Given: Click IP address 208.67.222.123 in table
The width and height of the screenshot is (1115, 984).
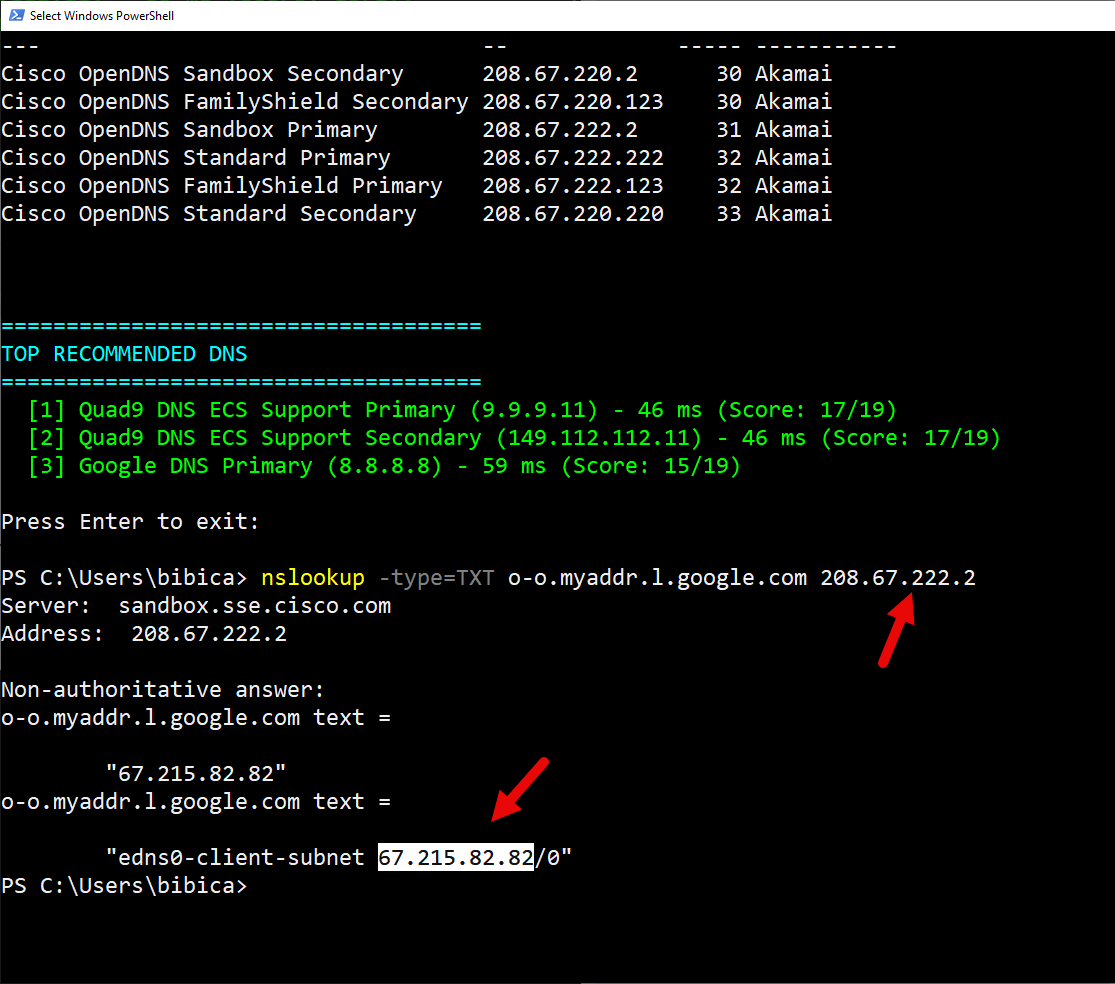Looking at the screenshot, I should click(573, 186).
